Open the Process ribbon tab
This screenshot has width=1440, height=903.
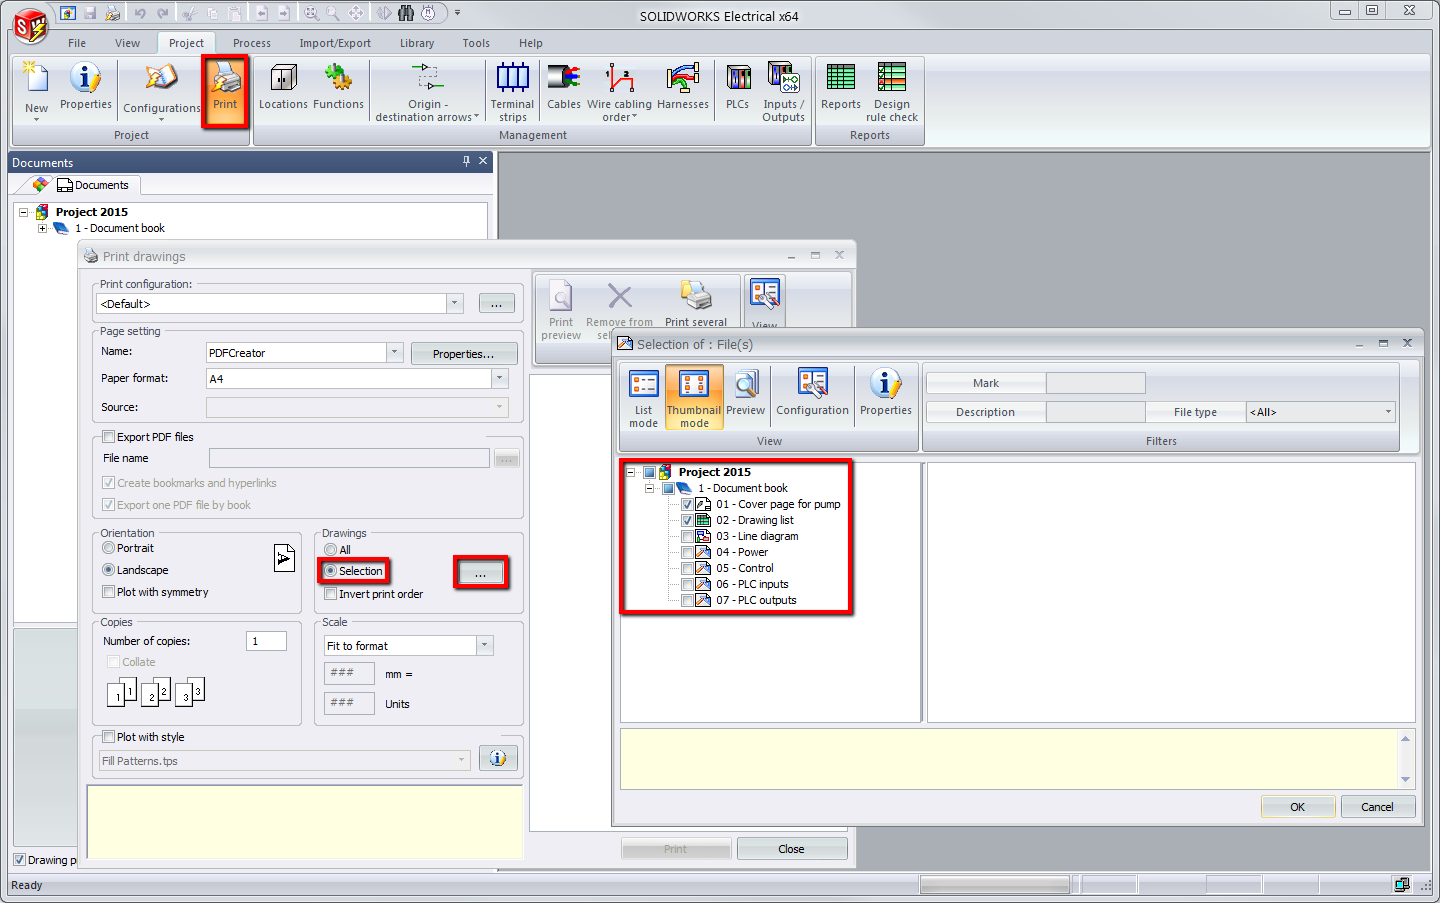point(252,43)
